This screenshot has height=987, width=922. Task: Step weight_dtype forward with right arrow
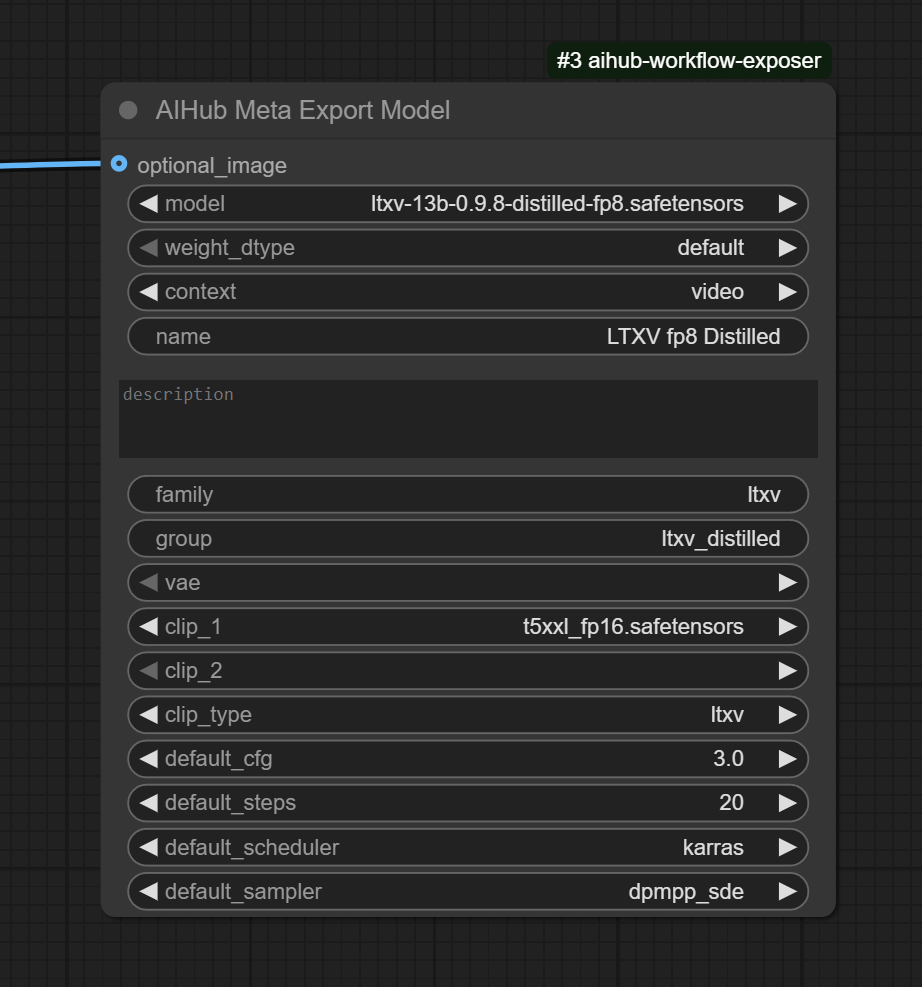tap(787, 248)
